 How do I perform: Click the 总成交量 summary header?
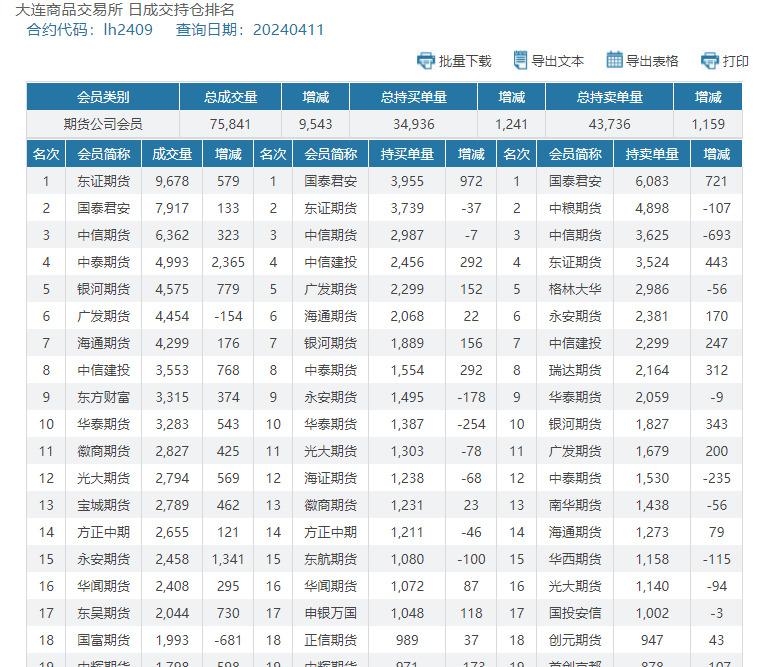point(231,97)
